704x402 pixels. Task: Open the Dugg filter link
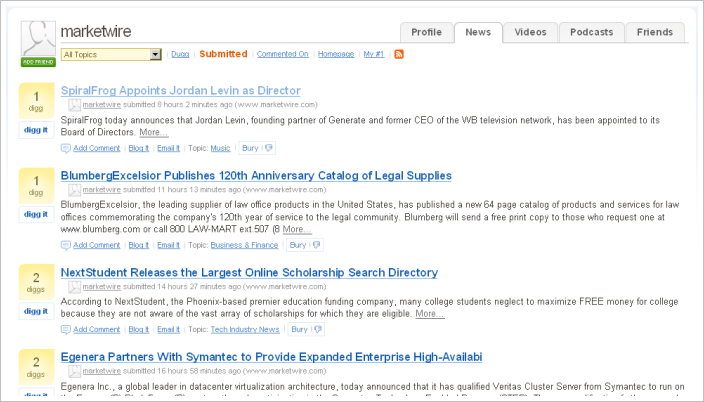pyautogui.click(x=180, y=54)
